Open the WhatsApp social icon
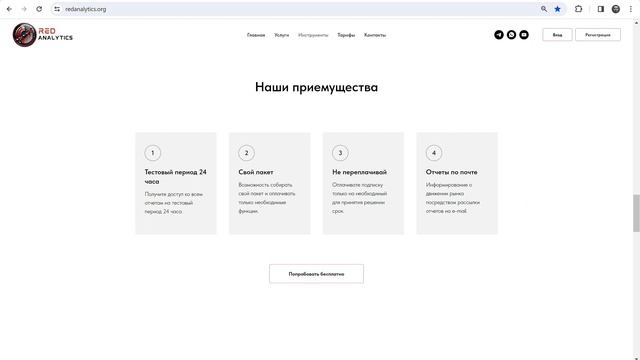The height and width of the screenshot is (360, 640). click(x=511, y=35)
